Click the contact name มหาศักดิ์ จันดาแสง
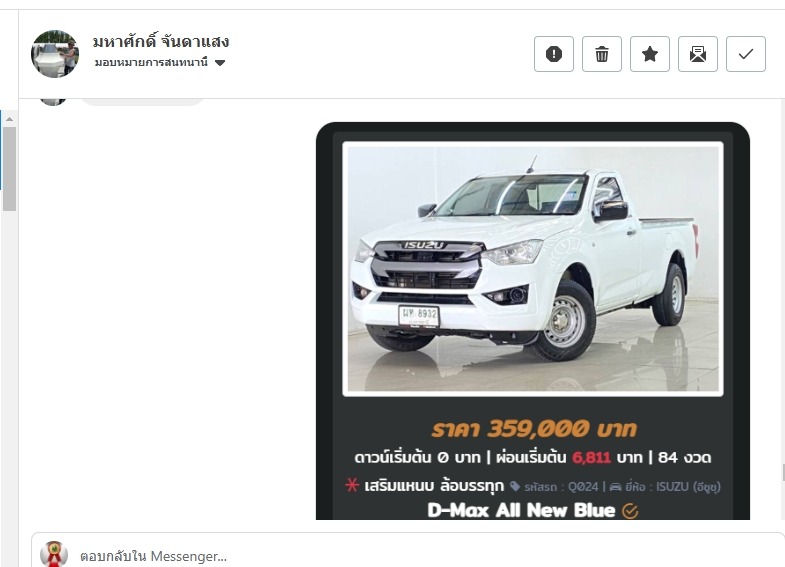Image resolution: width=785 pixels, height=567 pixels. (161, 41)
